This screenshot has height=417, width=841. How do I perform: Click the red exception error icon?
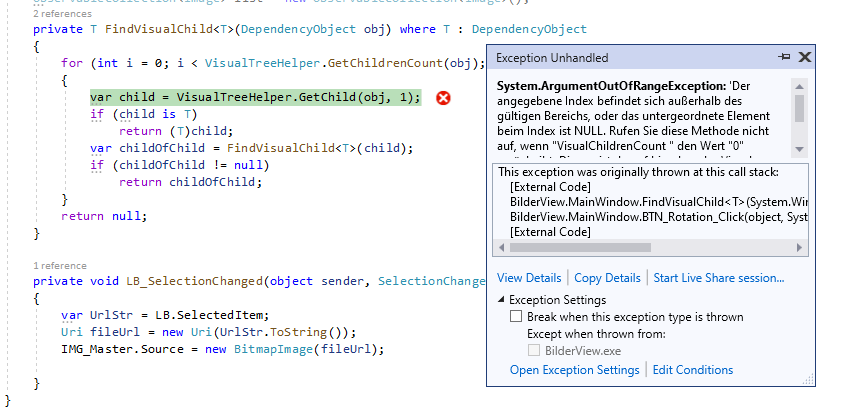[443, 98]
